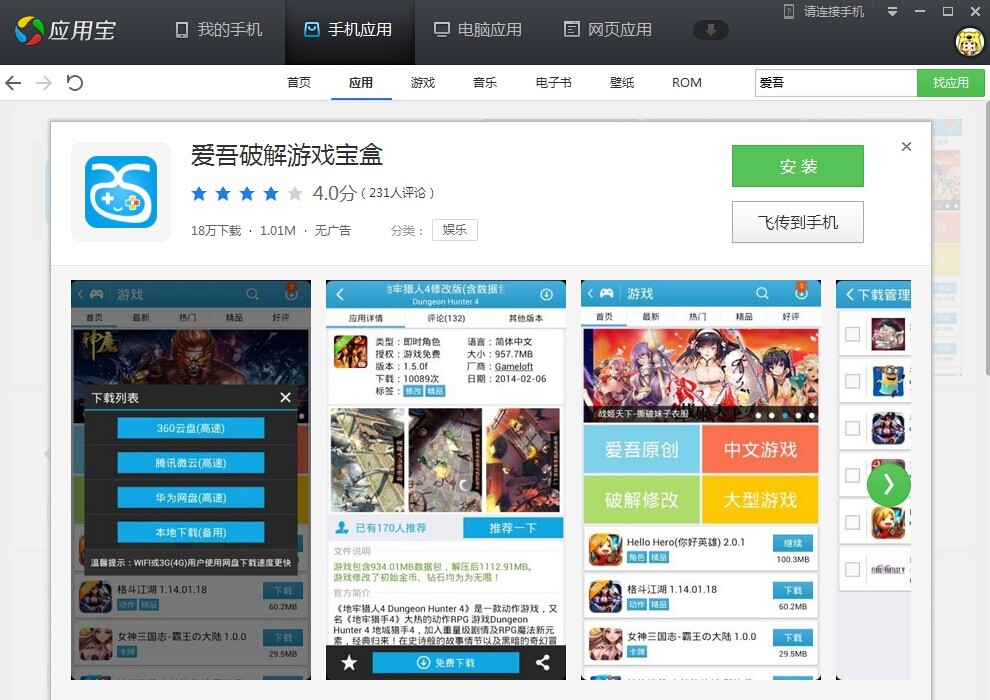Open third screenshot with 爱吾原创 tiles
This screenshot has height=700, width=990.
(x=701, y=480)
